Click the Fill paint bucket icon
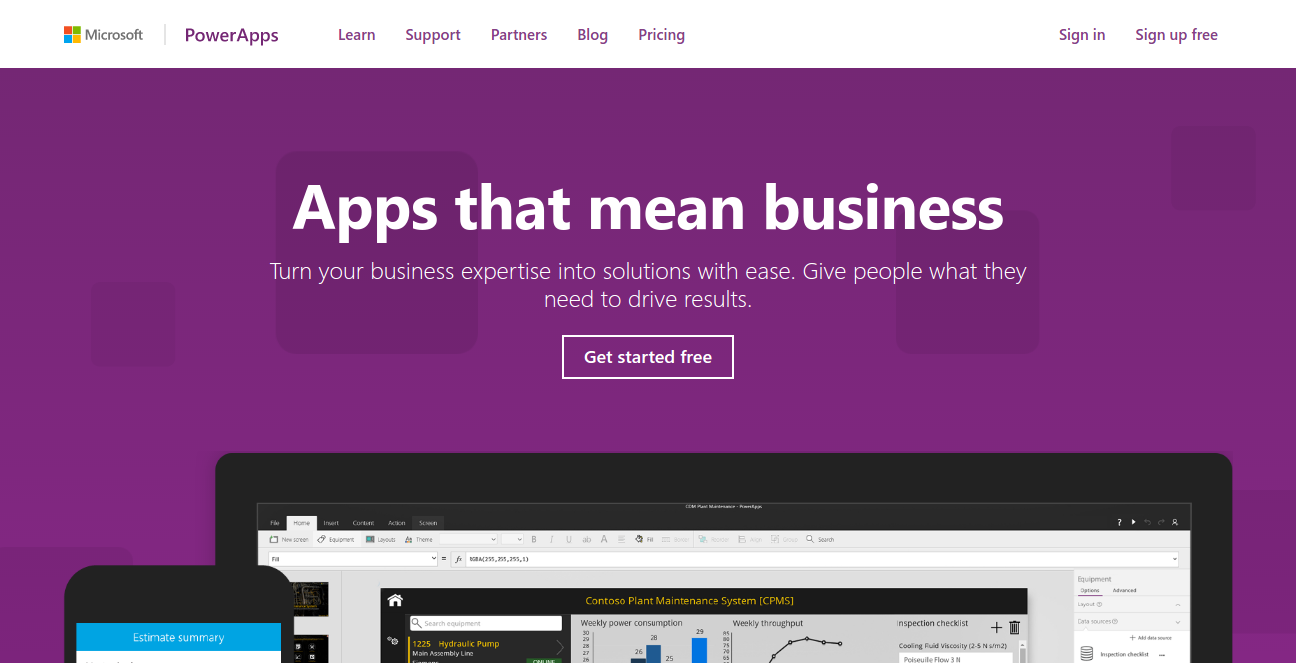Image resolution: width=1296 pixels, height=663 pixels. pos(639,539)
